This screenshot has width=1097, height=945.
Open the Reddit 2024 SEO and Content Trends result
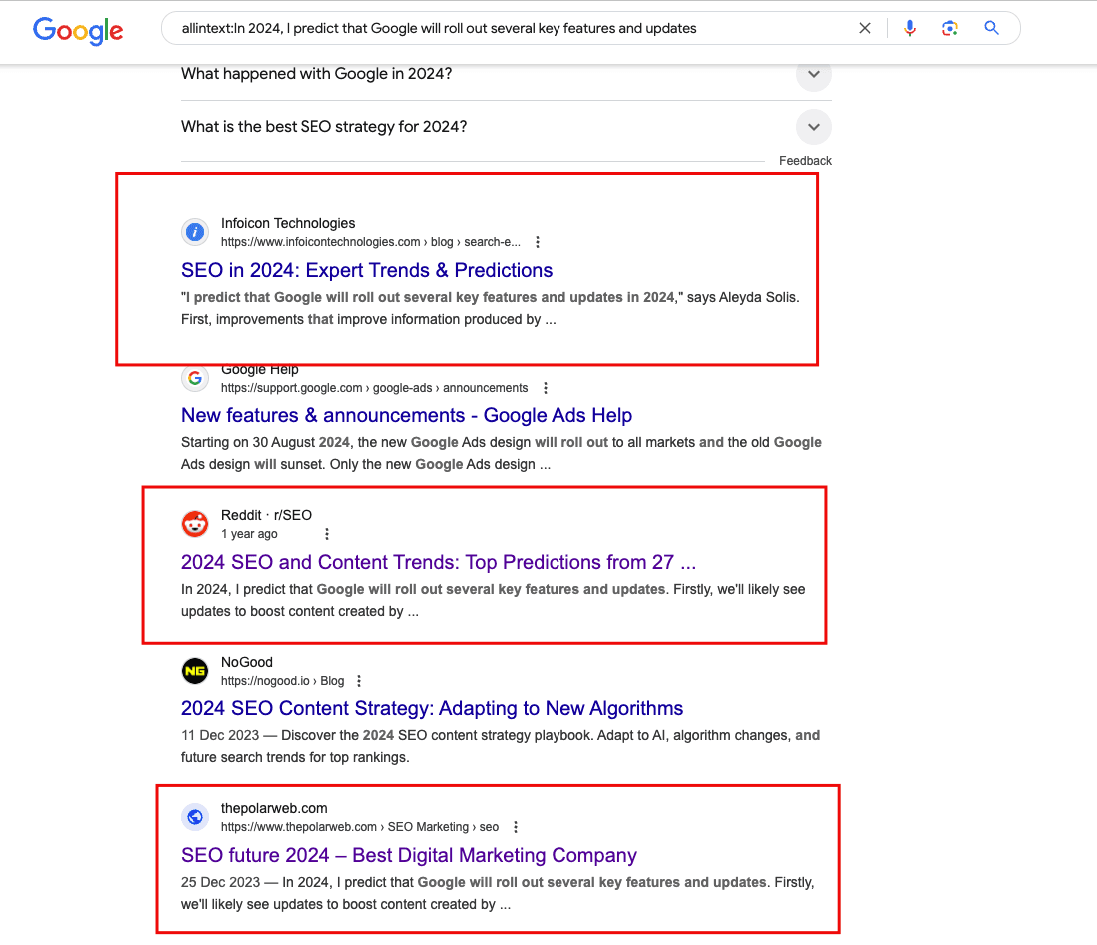438,562
